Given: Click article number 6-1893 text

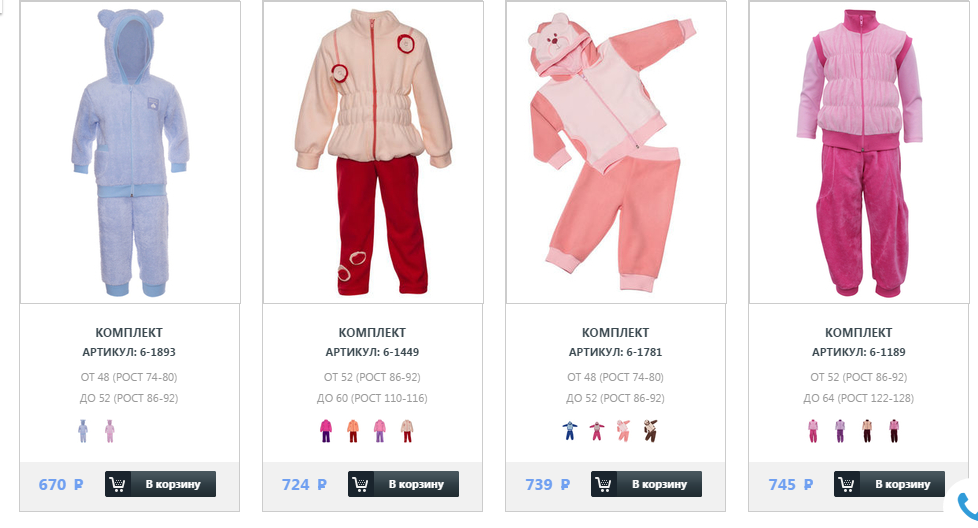Looking at the screenshot, I should point(158,352).
